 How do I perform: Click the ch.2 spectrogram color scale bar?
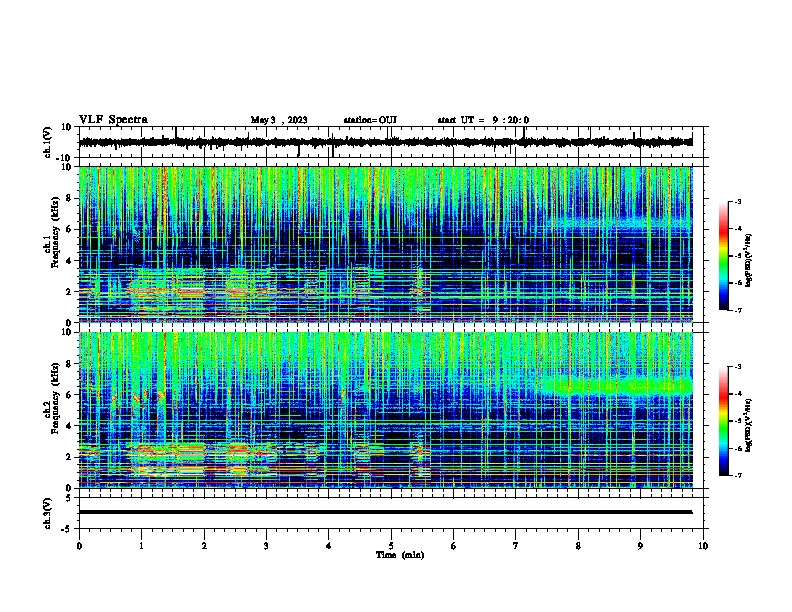click(x=724, y=421)
